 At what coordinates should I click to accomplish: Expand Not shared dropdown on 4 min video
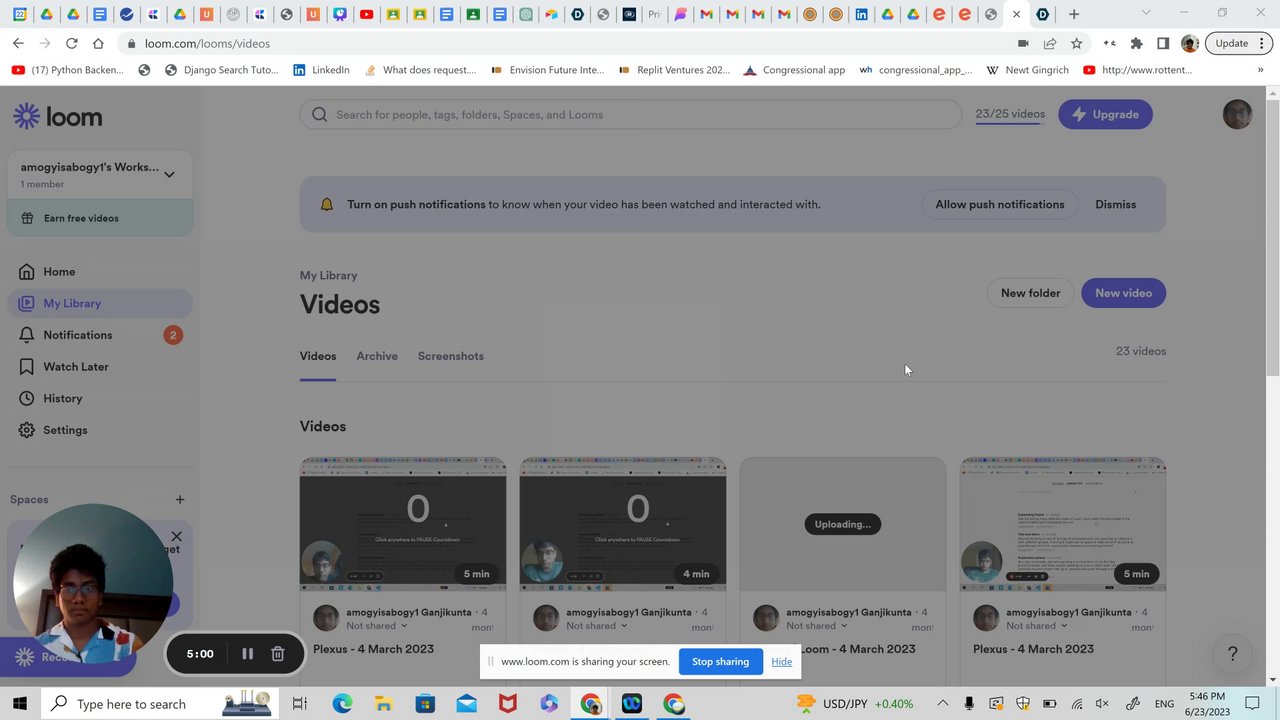[x=597, y=626]
